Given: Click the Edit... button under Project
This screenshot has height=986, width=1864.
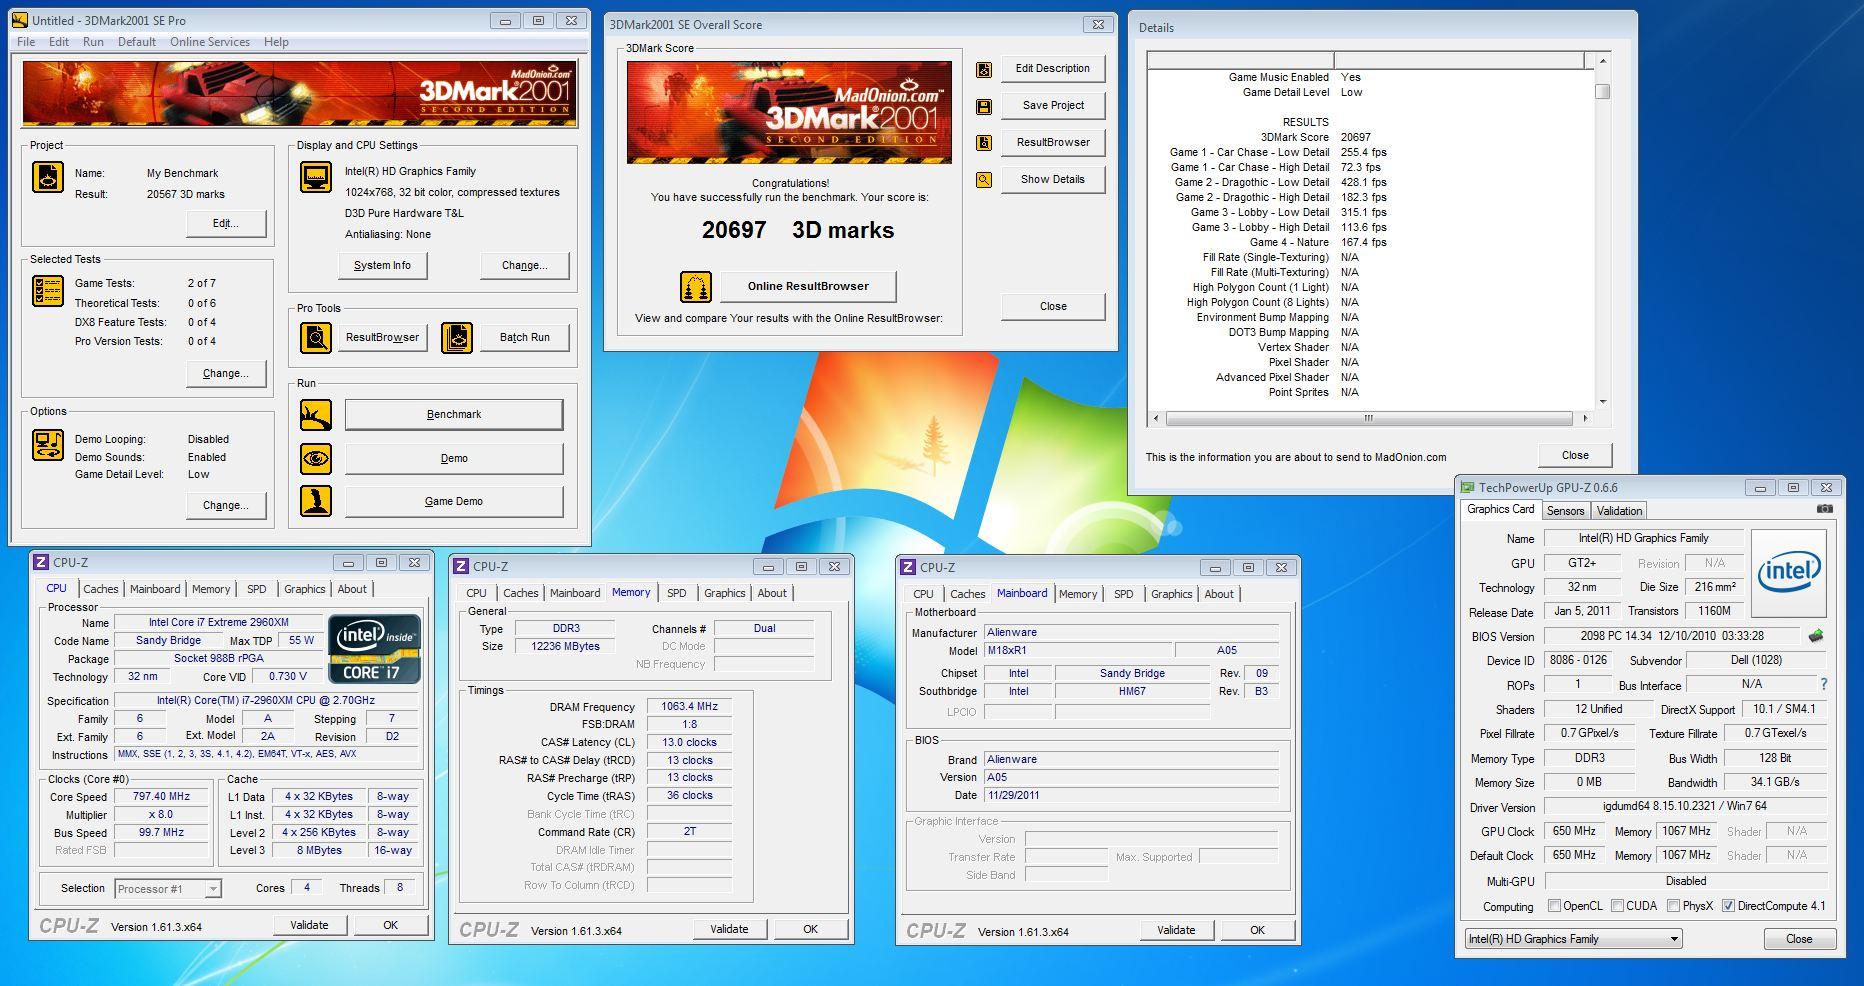Looking at the screenshot, I should tap(226, 223).
